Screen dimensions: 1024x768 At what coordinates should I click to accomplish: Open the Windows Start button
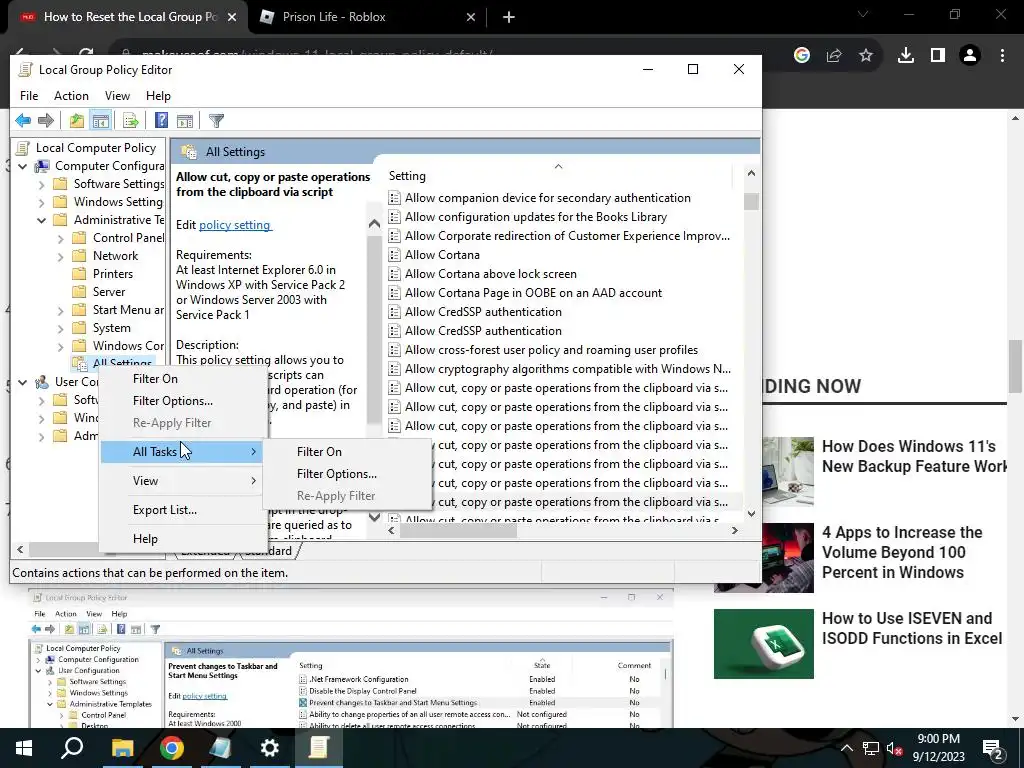point(24,748)
